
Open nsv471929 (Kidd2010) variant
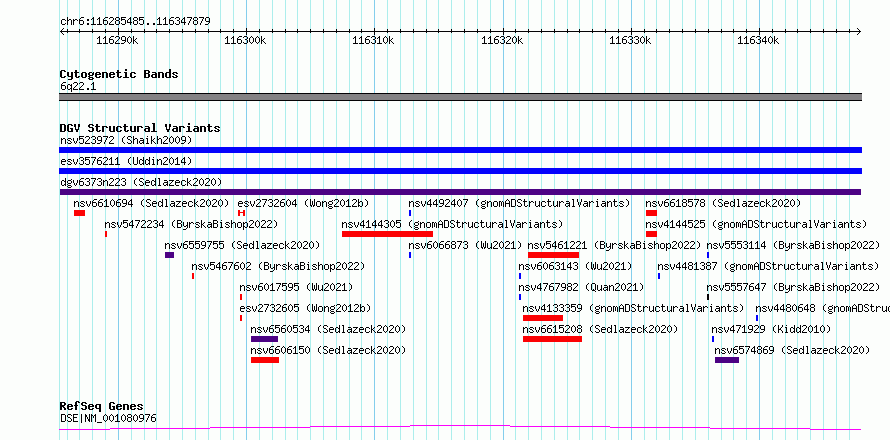pyautogui.click(x=771, y=329)
